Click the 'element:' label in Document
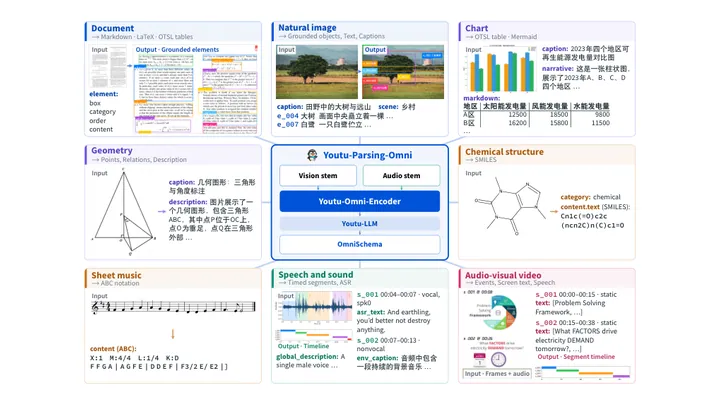Image resolution: width=720 pixels, height=405 pixels. point(104,94)
